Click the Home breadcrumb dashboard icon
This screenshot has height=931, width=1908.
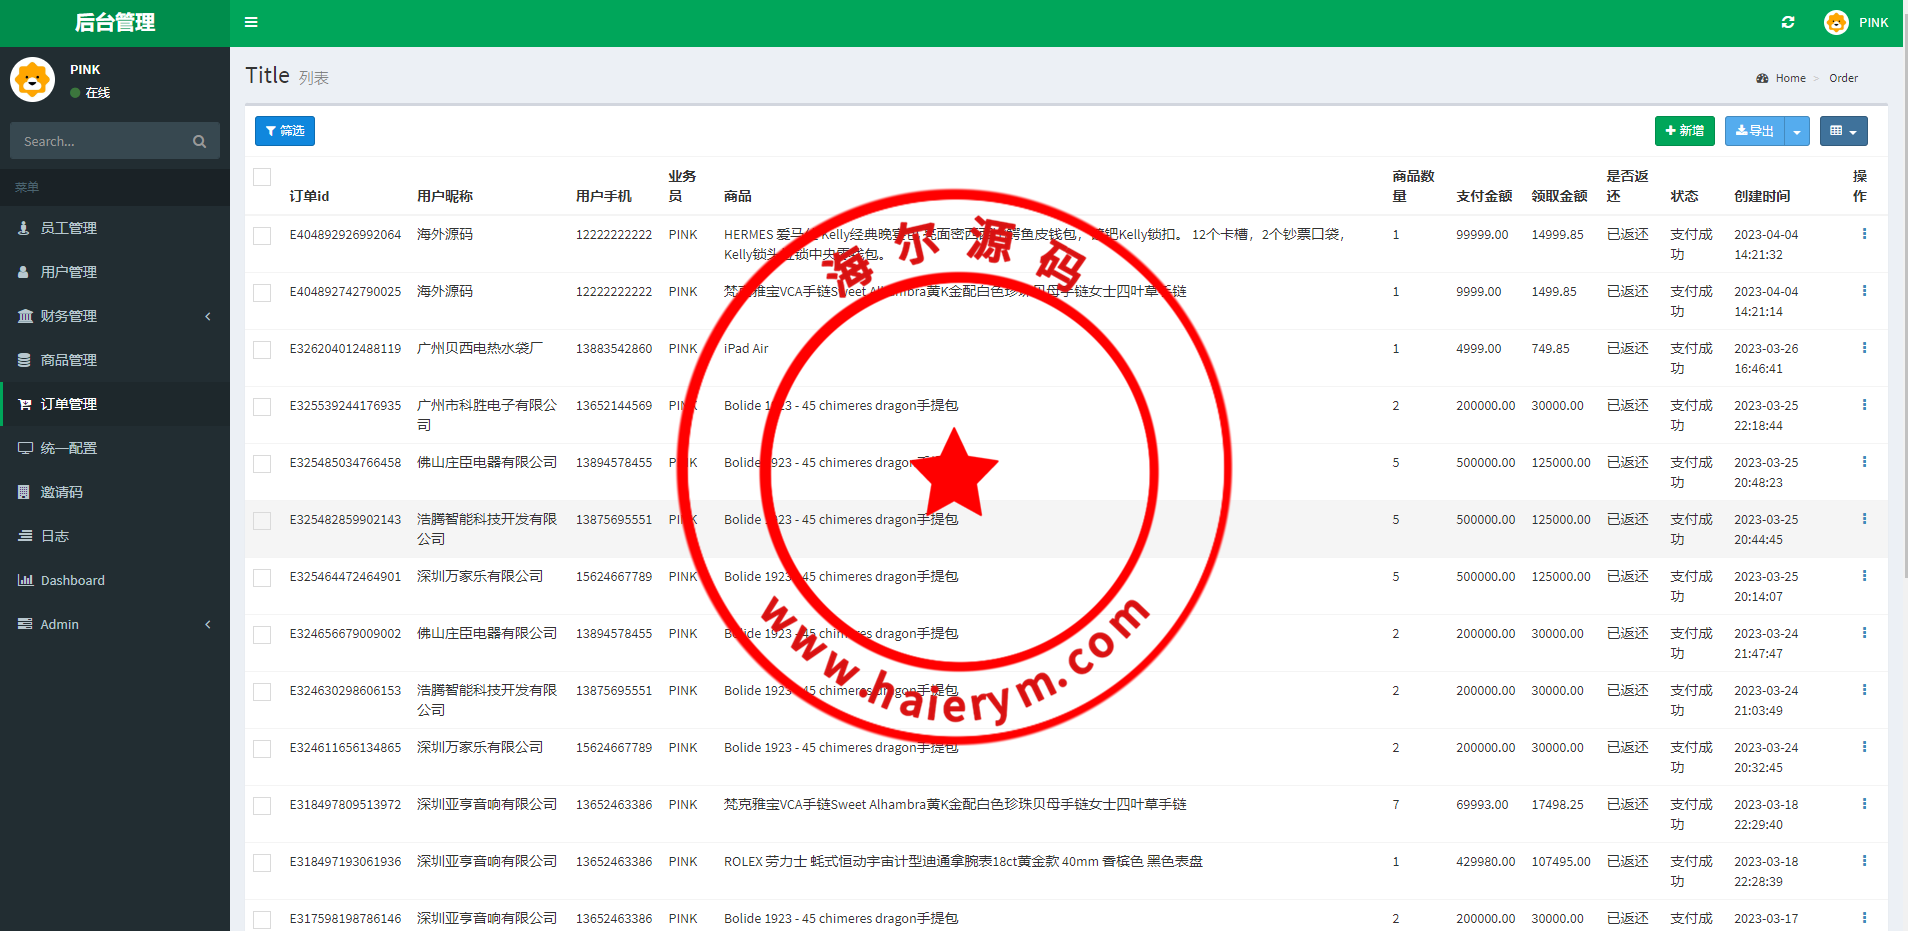[x=1762, y=78]
